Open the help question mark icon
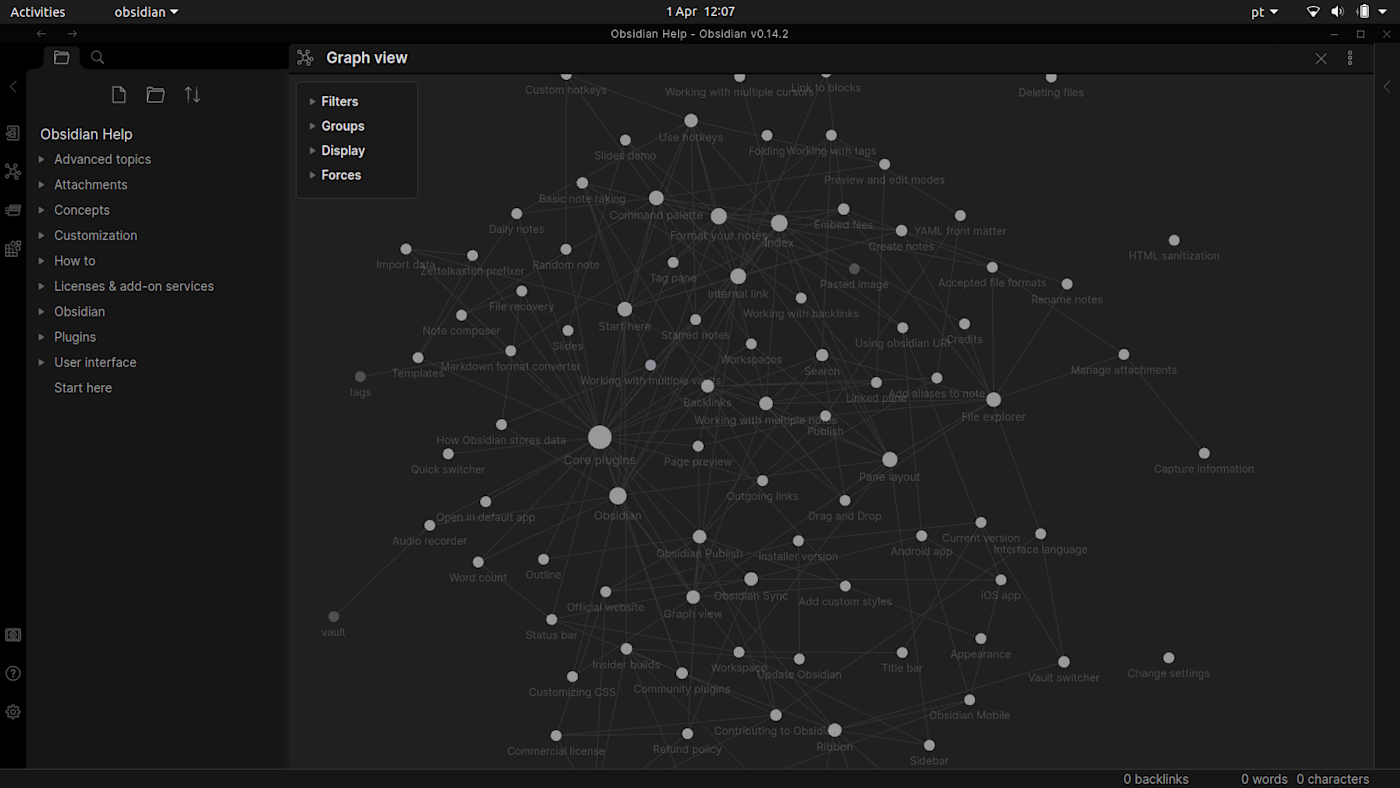The width and height of the screenshot is (1400, 788). [13, 673]
